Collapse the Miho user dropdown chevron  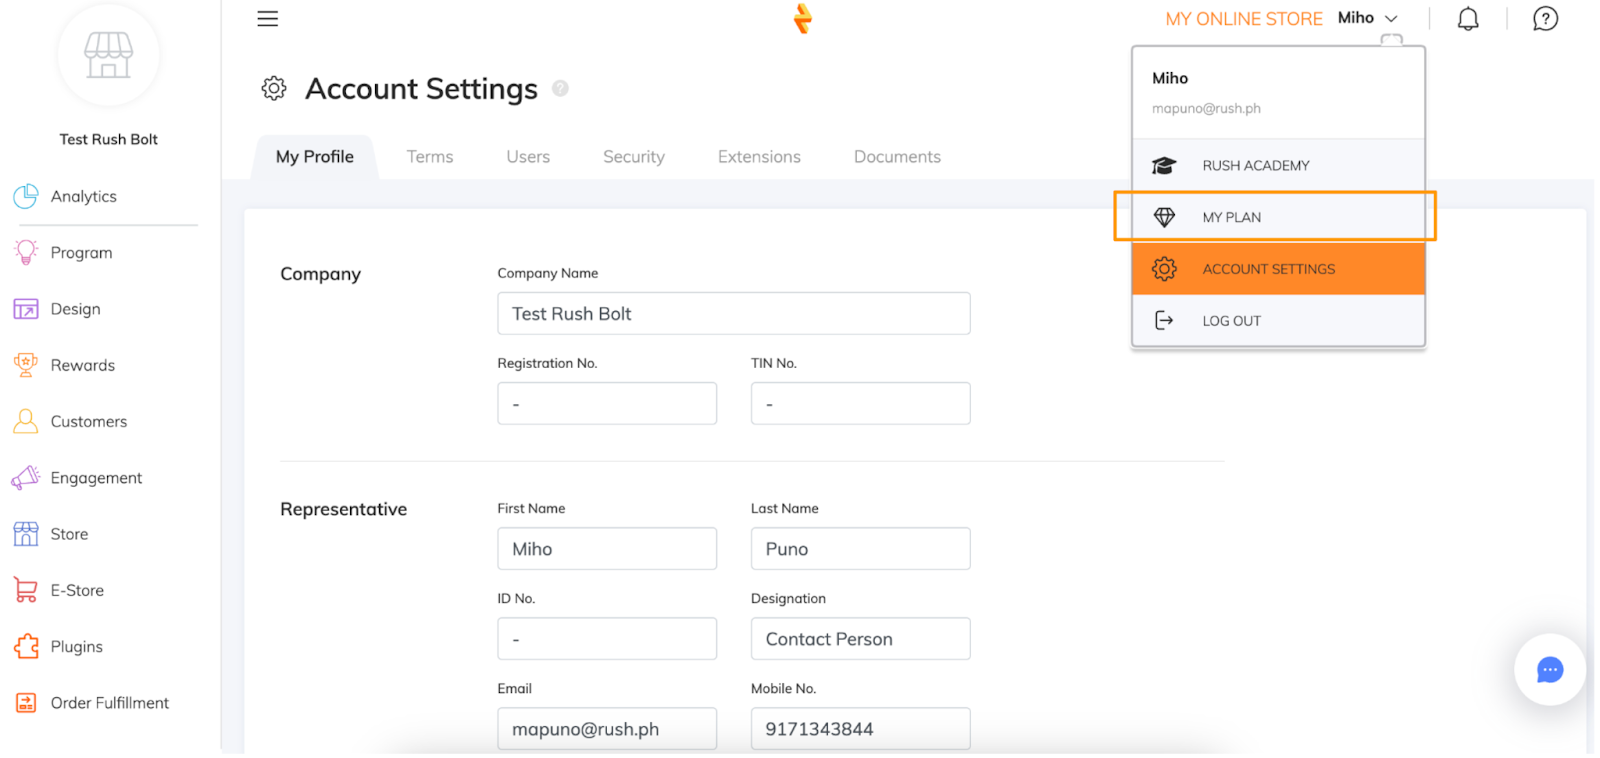(x=1391, y=19)
